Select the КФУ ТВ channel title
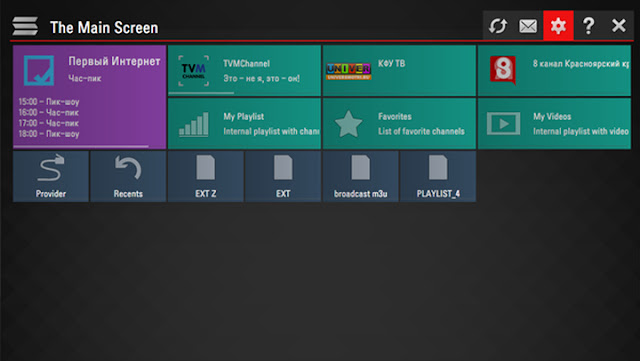The image size is (640, 361). [391, 63]
